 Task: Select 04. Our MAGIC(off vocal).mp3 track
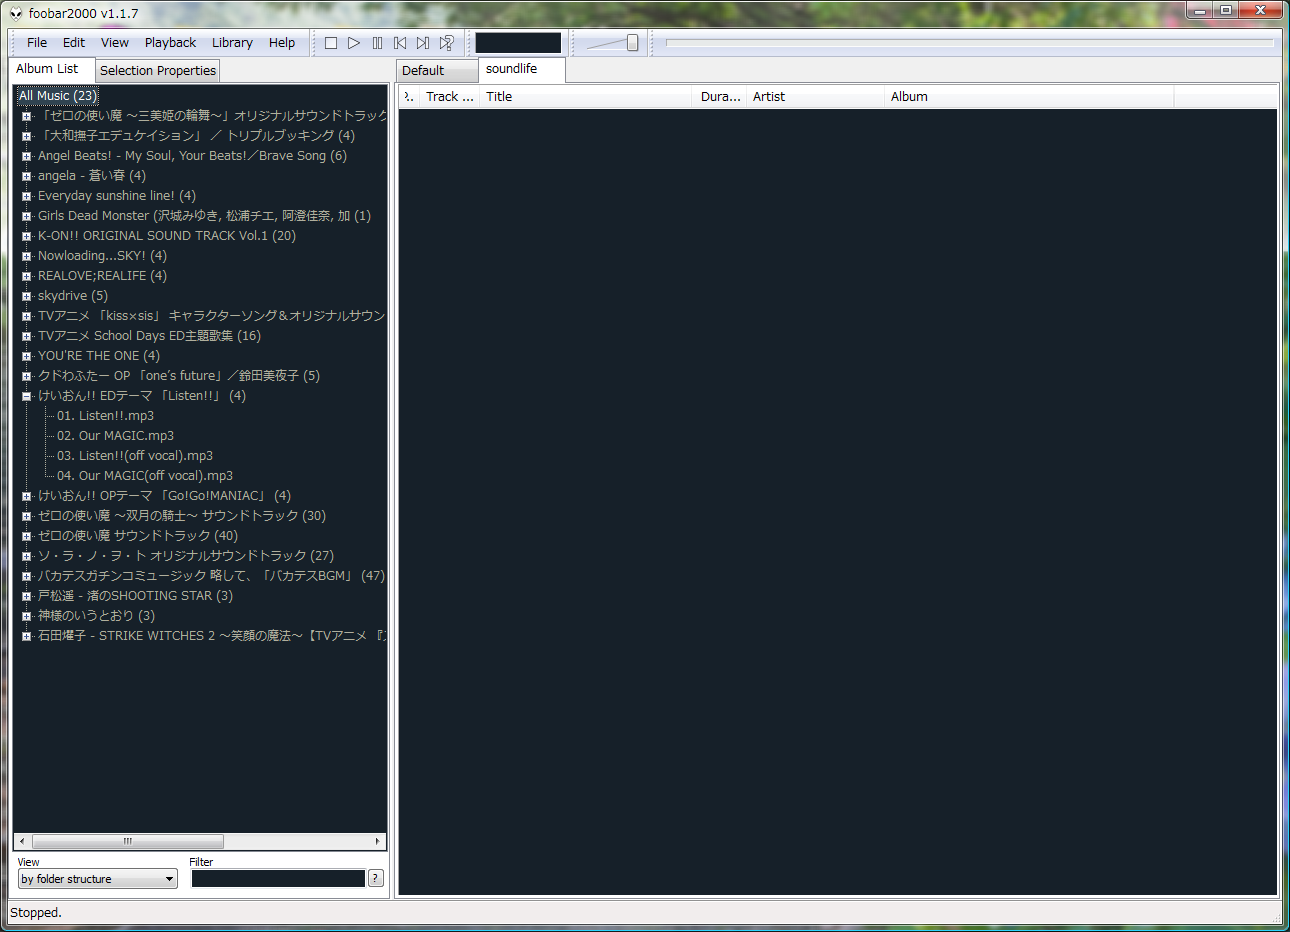(x=145, y=476)
